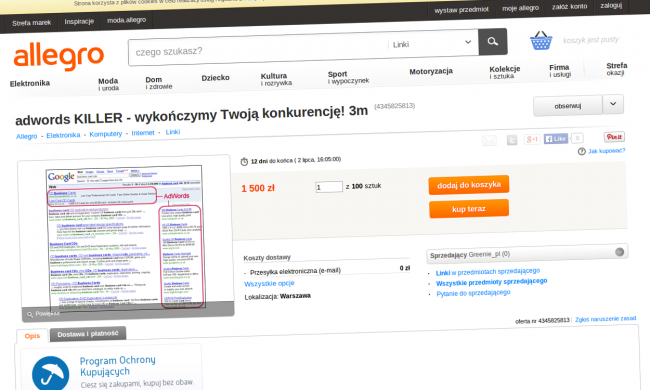
Task: Click załóż konto in top bar
Action: (x=569, y=7)
